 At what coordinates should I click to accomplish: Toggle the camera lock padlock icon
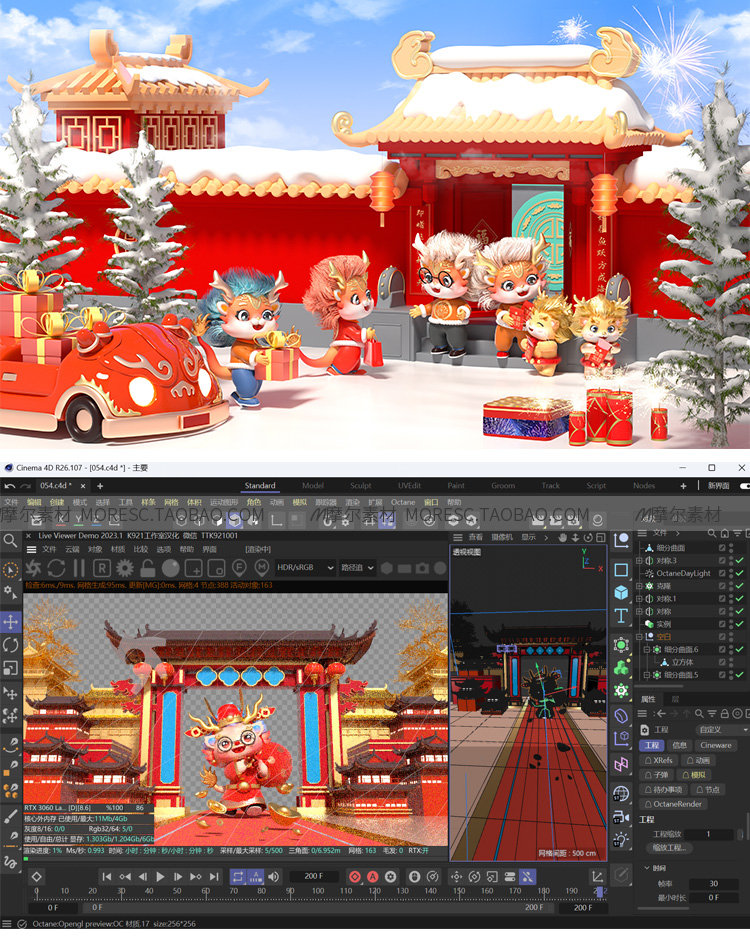tap(148, 568)
